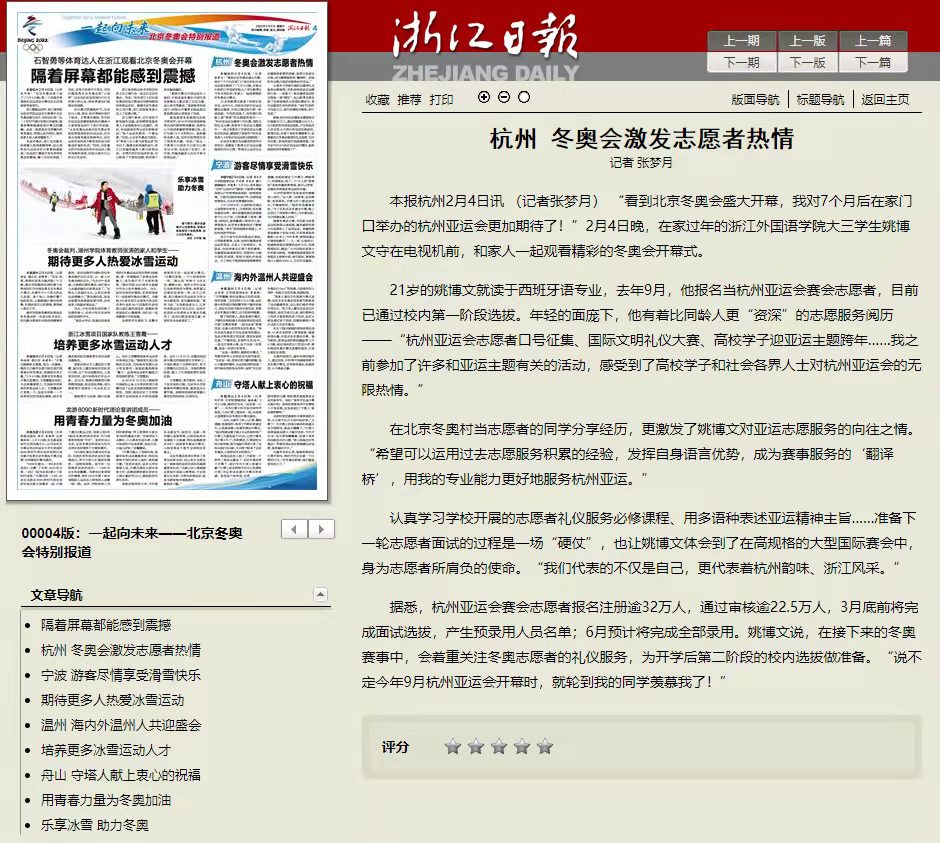
Task: Click 收藏 to bookmark the article
Action: pyautogui.click(x=377, y=99)
